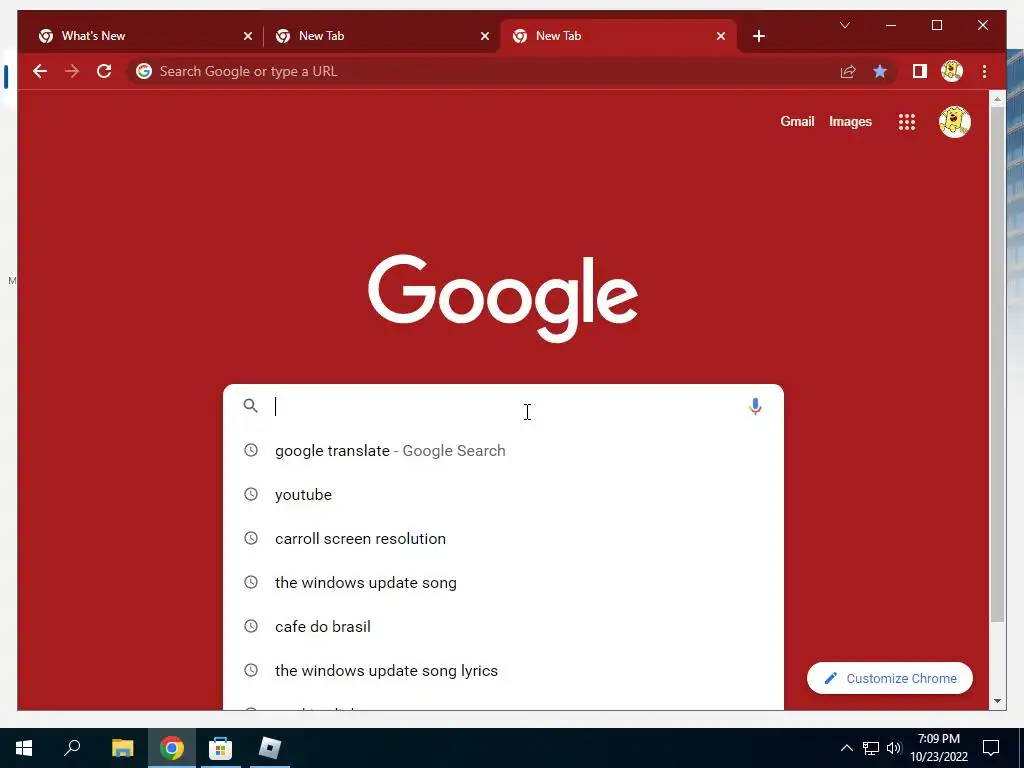Click Chrome icon in taskbar
Viewport: 1024px width, 768px height.
point(172,748)
